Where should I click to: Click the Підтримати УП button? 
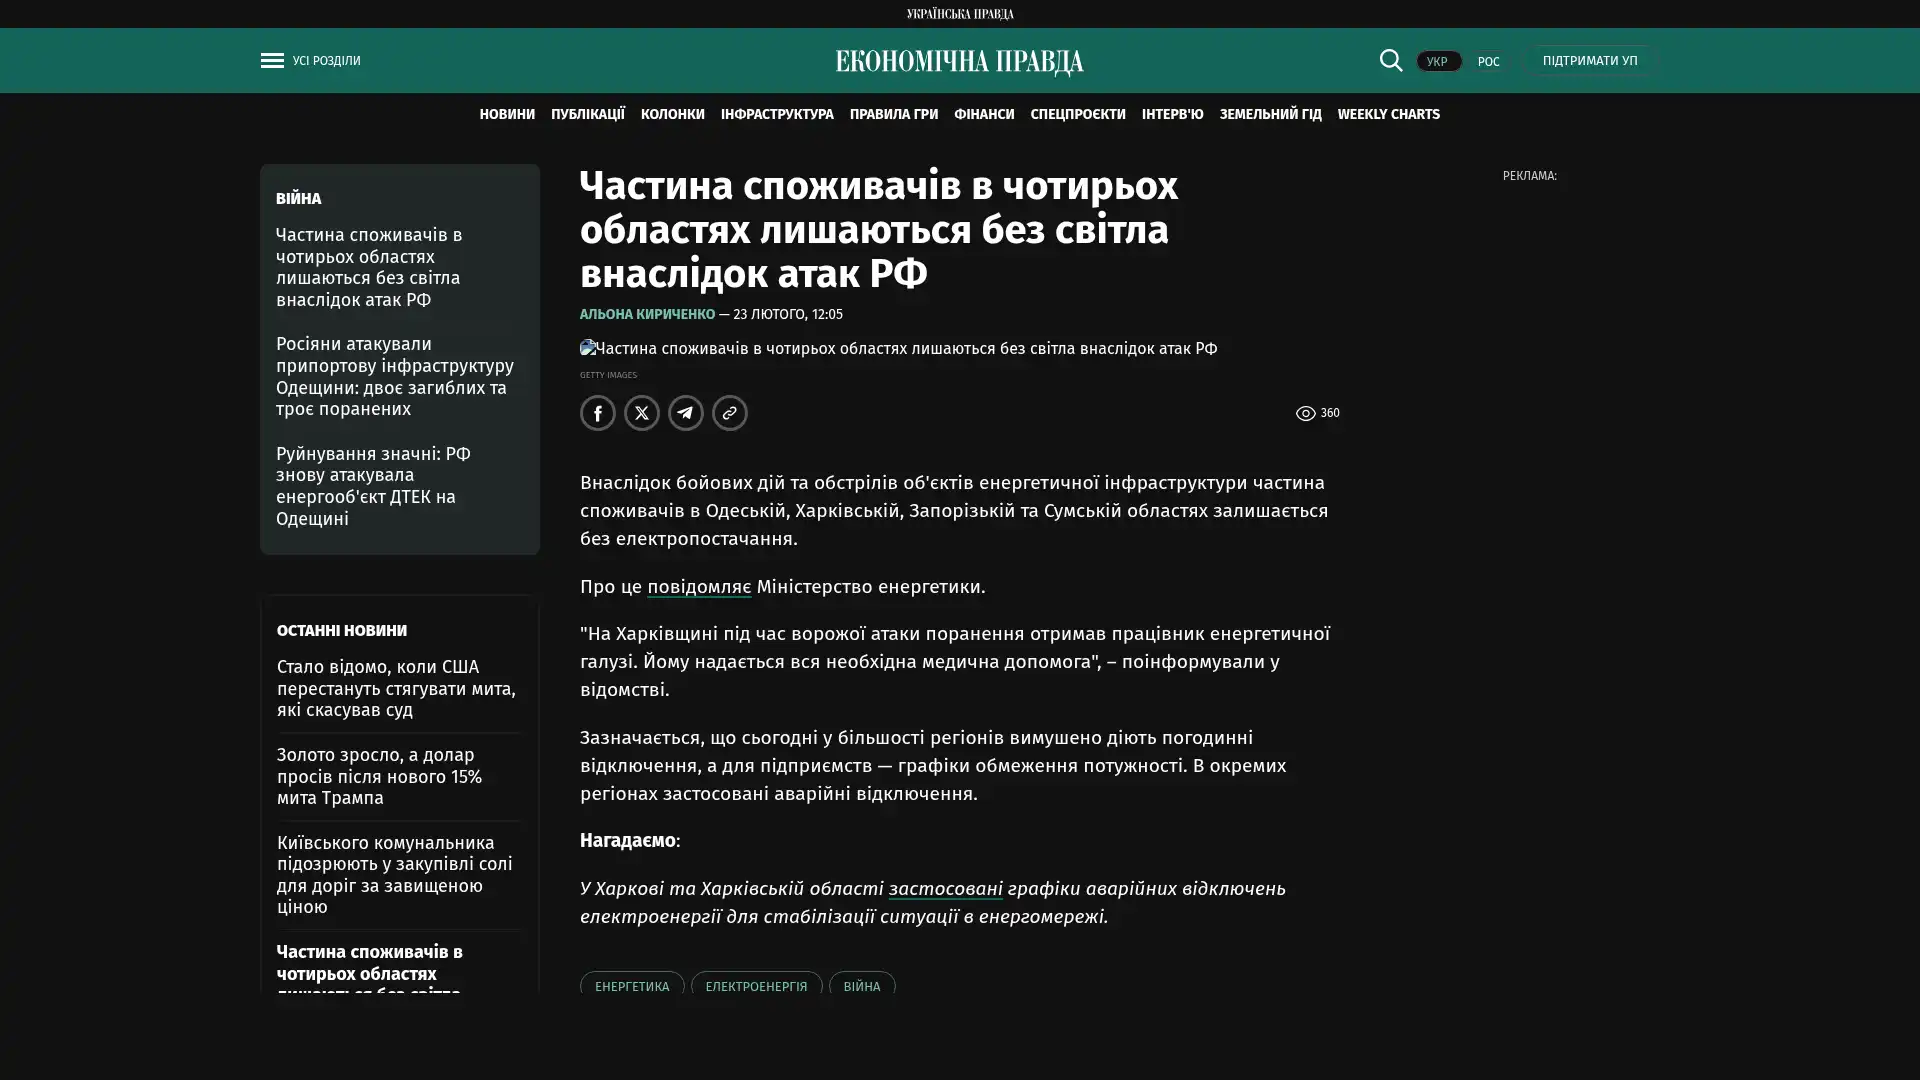tap(1589, 60)
